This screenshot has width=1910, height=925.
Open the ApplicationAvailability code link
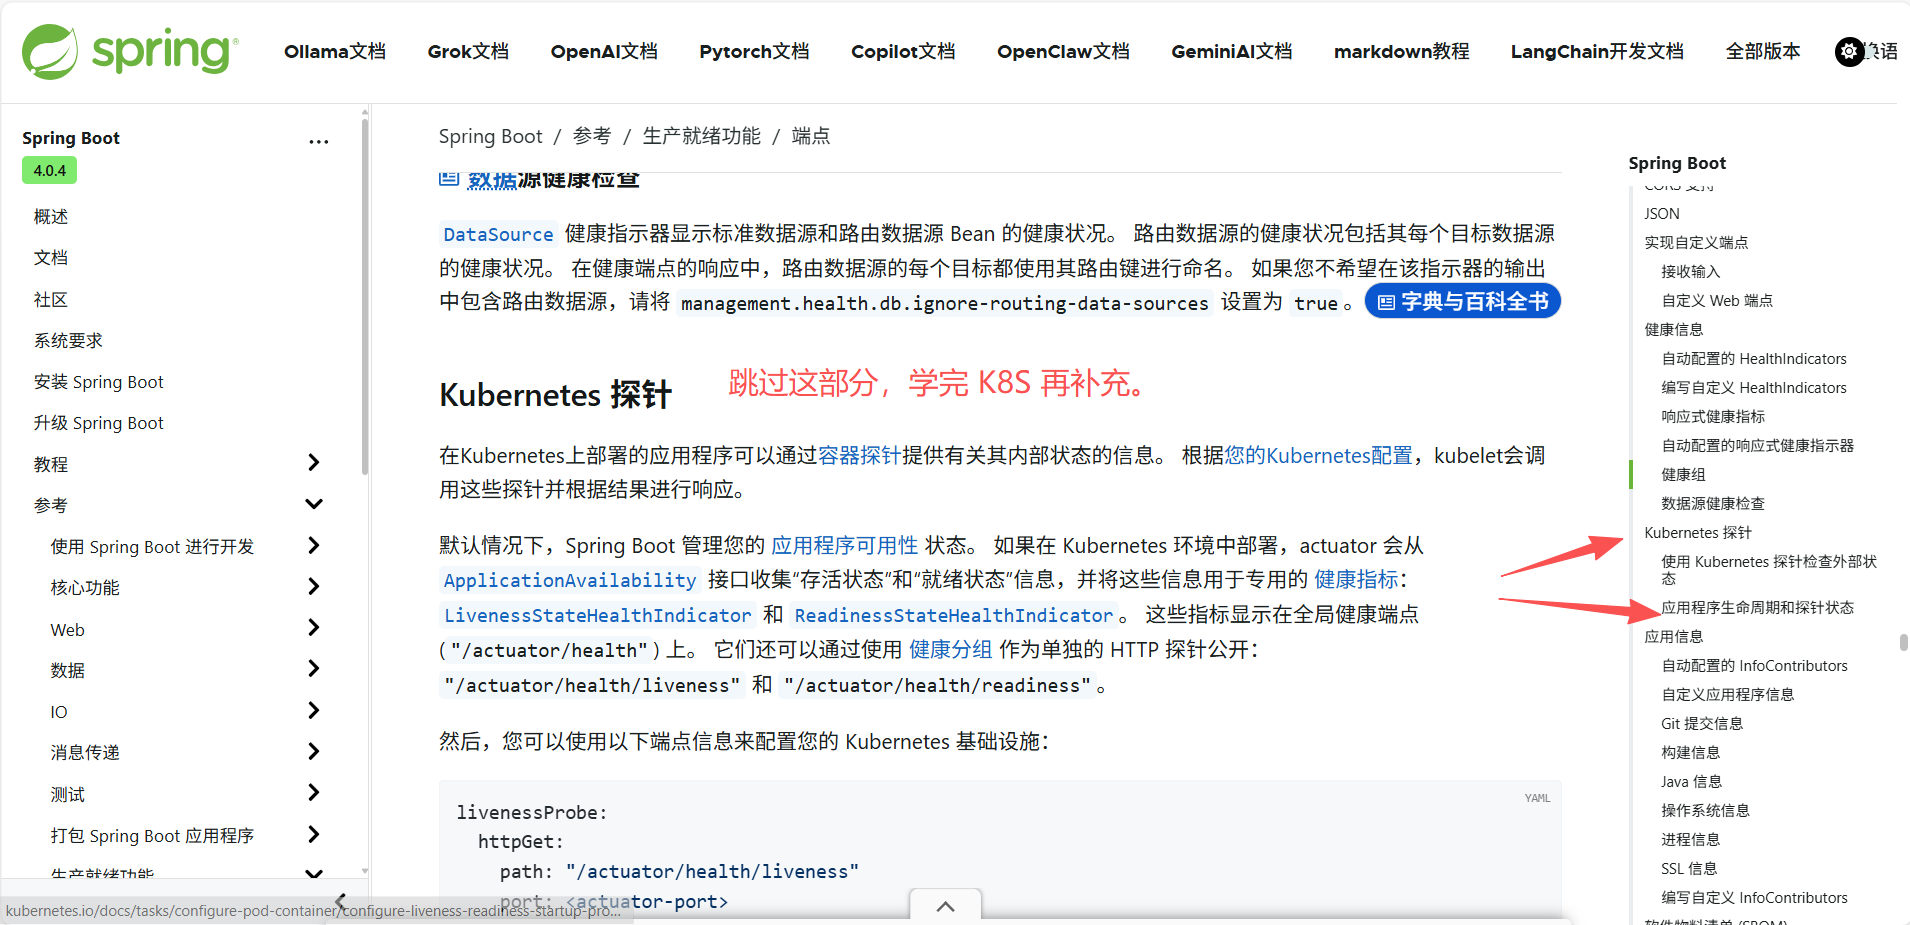pos(570,580)
